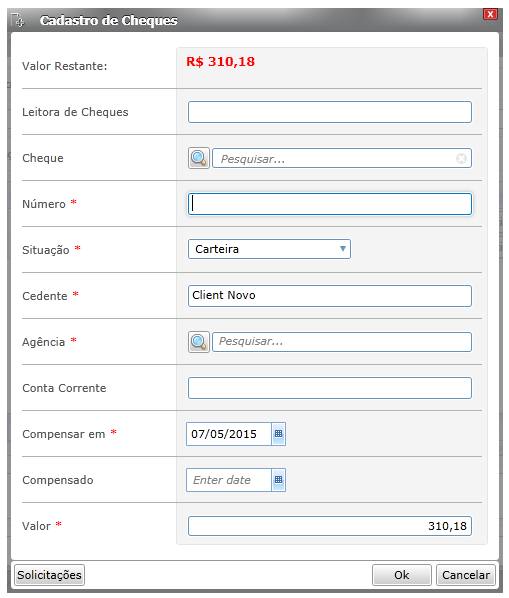Click the Cheque Pesquisar search field
This screenshot has width=509, height=598.
(342, 158)
